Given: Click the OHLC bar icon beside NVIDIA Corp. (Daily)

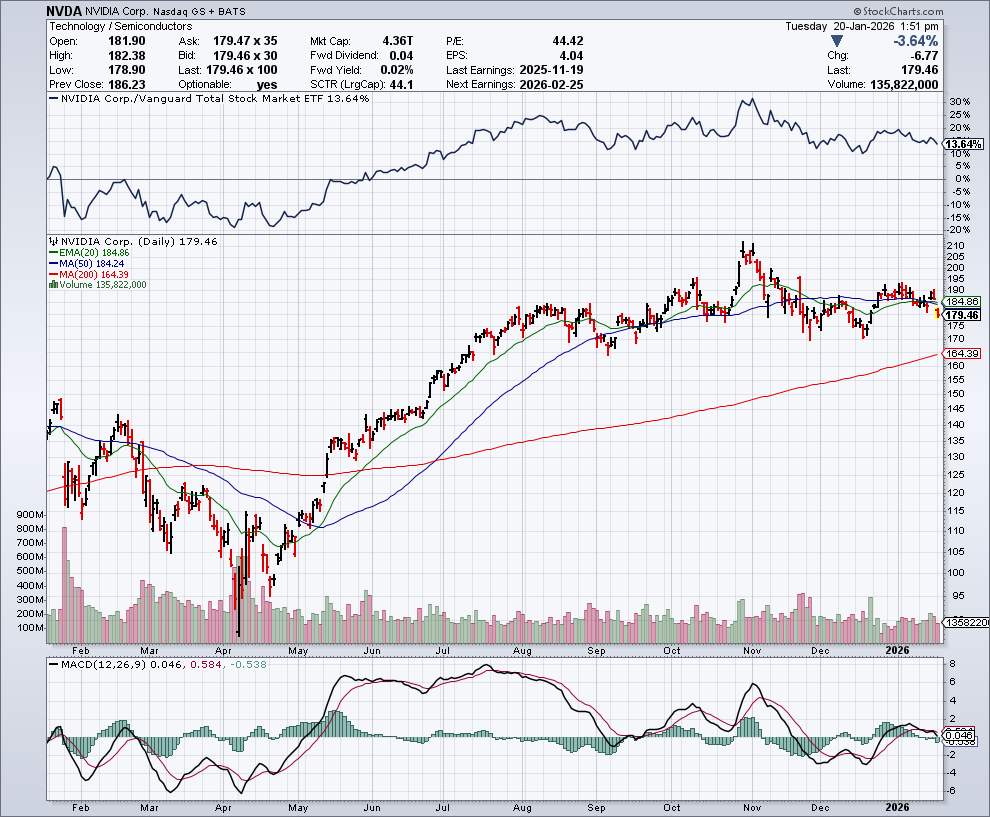Looking at the screenshot, I should pos(54,242).
